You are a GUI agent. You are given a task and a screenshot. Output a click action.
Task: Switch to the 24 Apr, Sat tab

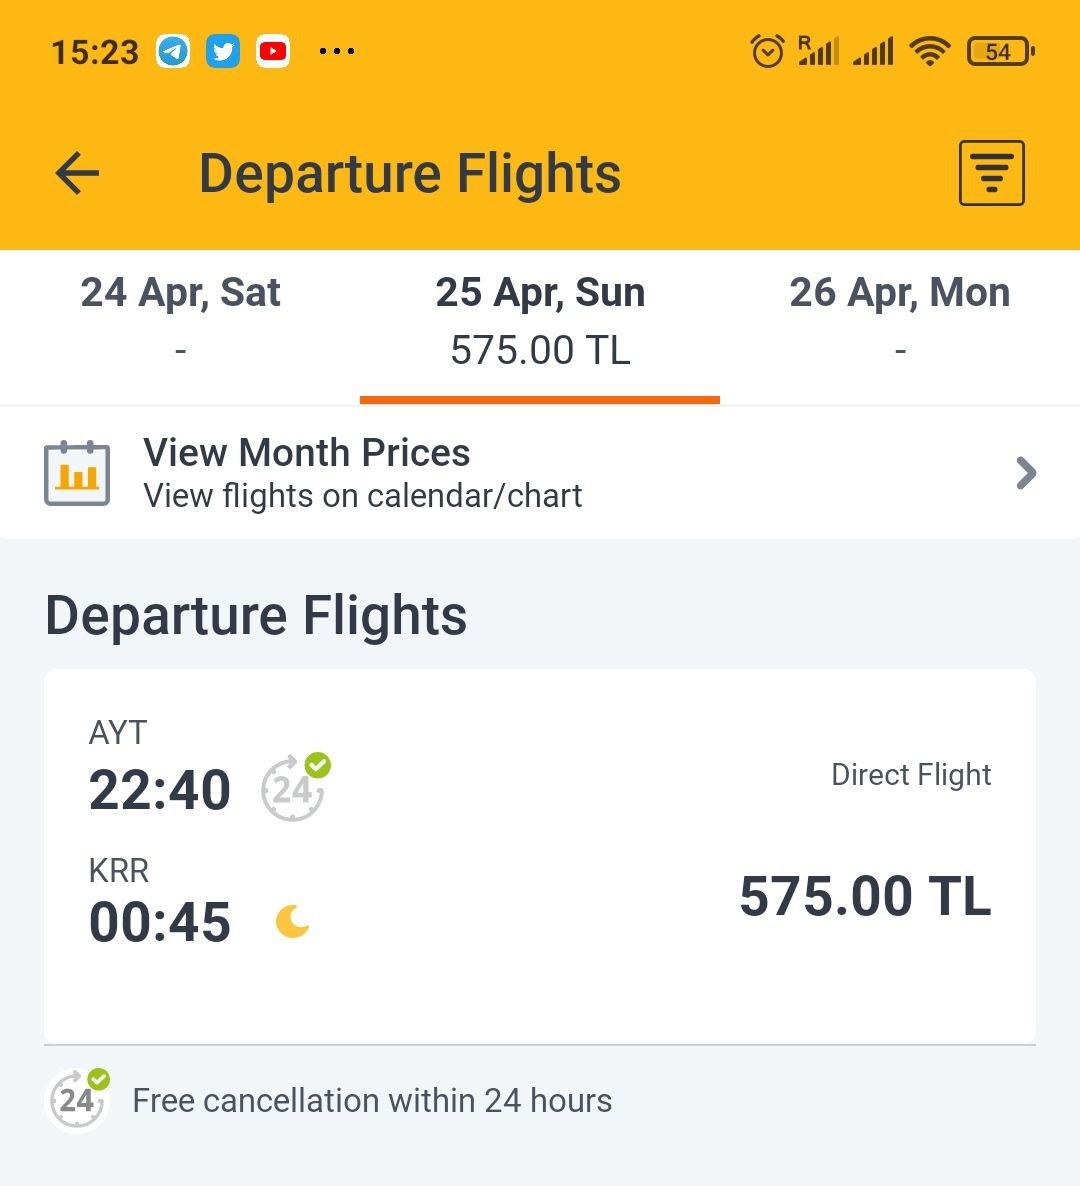180,323
